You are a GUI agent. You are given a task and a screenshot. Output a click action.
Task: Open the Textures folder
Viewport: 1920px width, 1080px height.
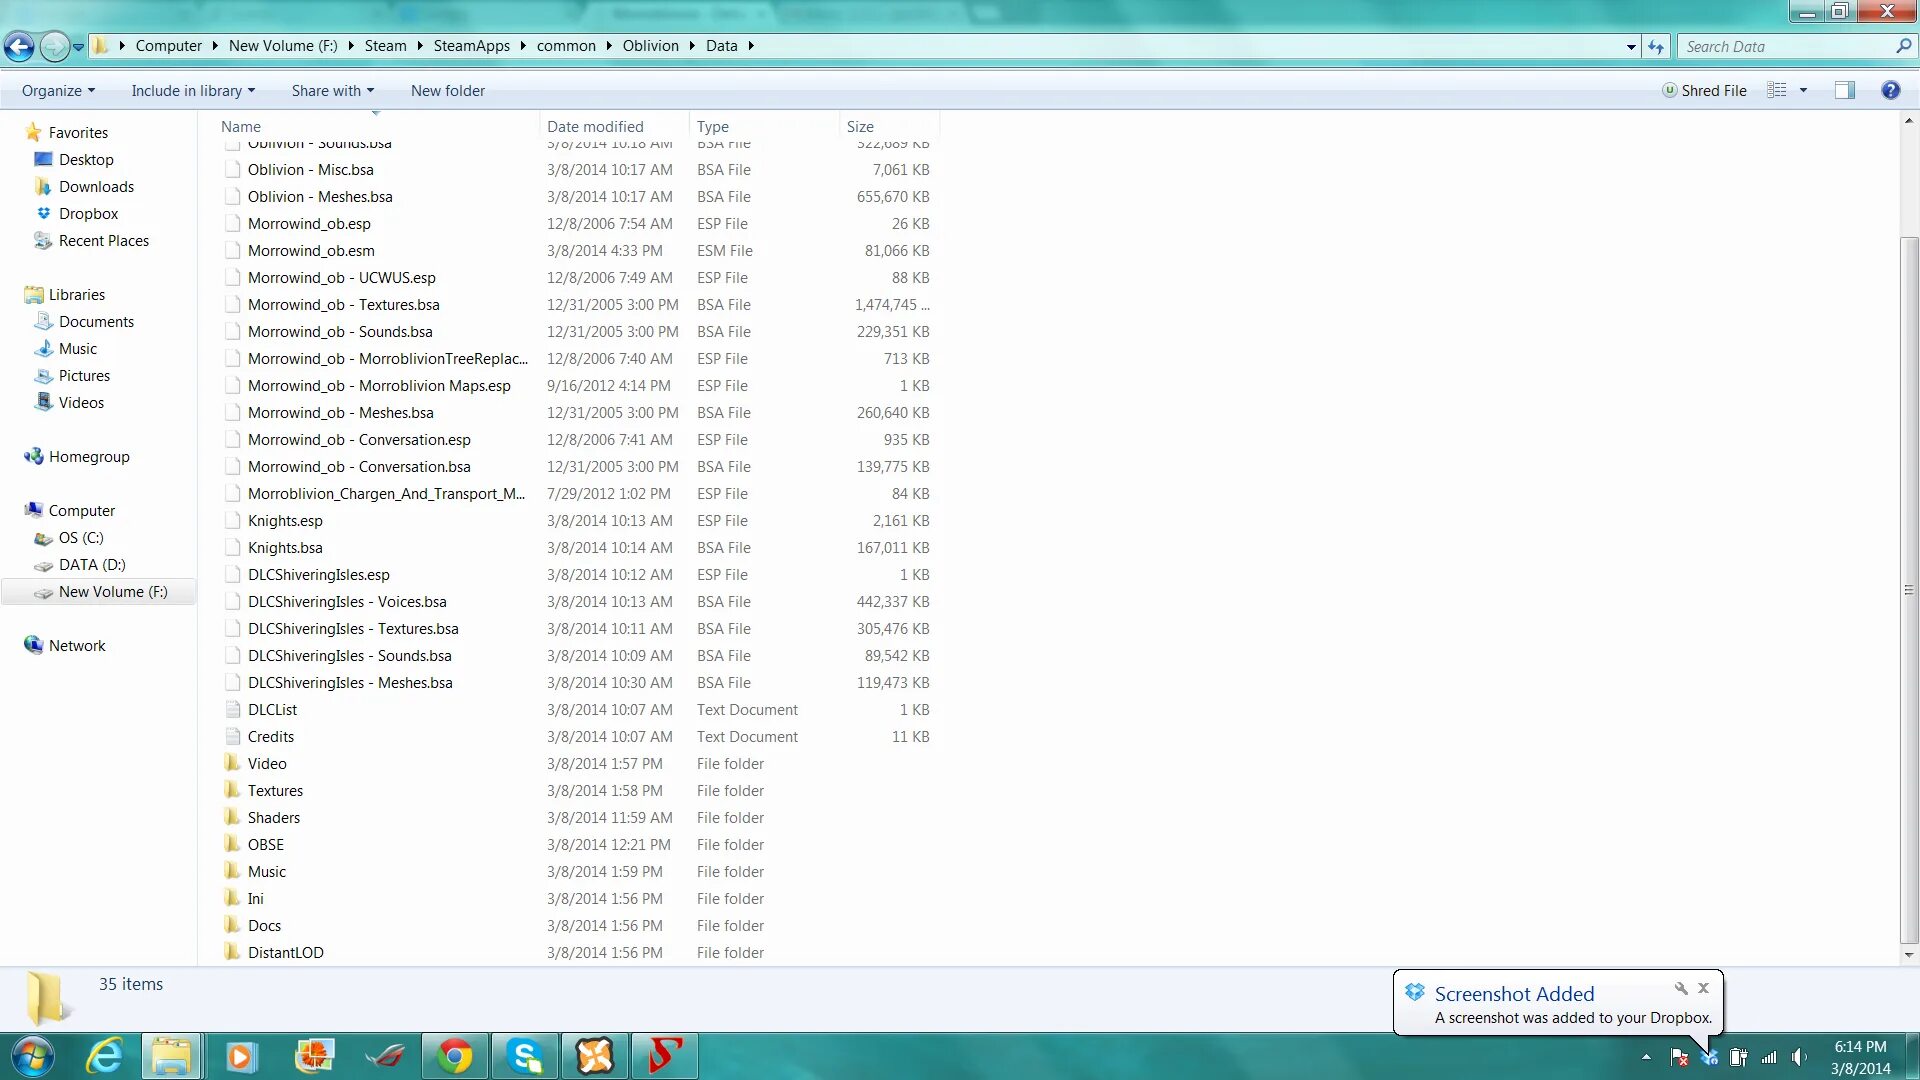[x=275, y=790]
